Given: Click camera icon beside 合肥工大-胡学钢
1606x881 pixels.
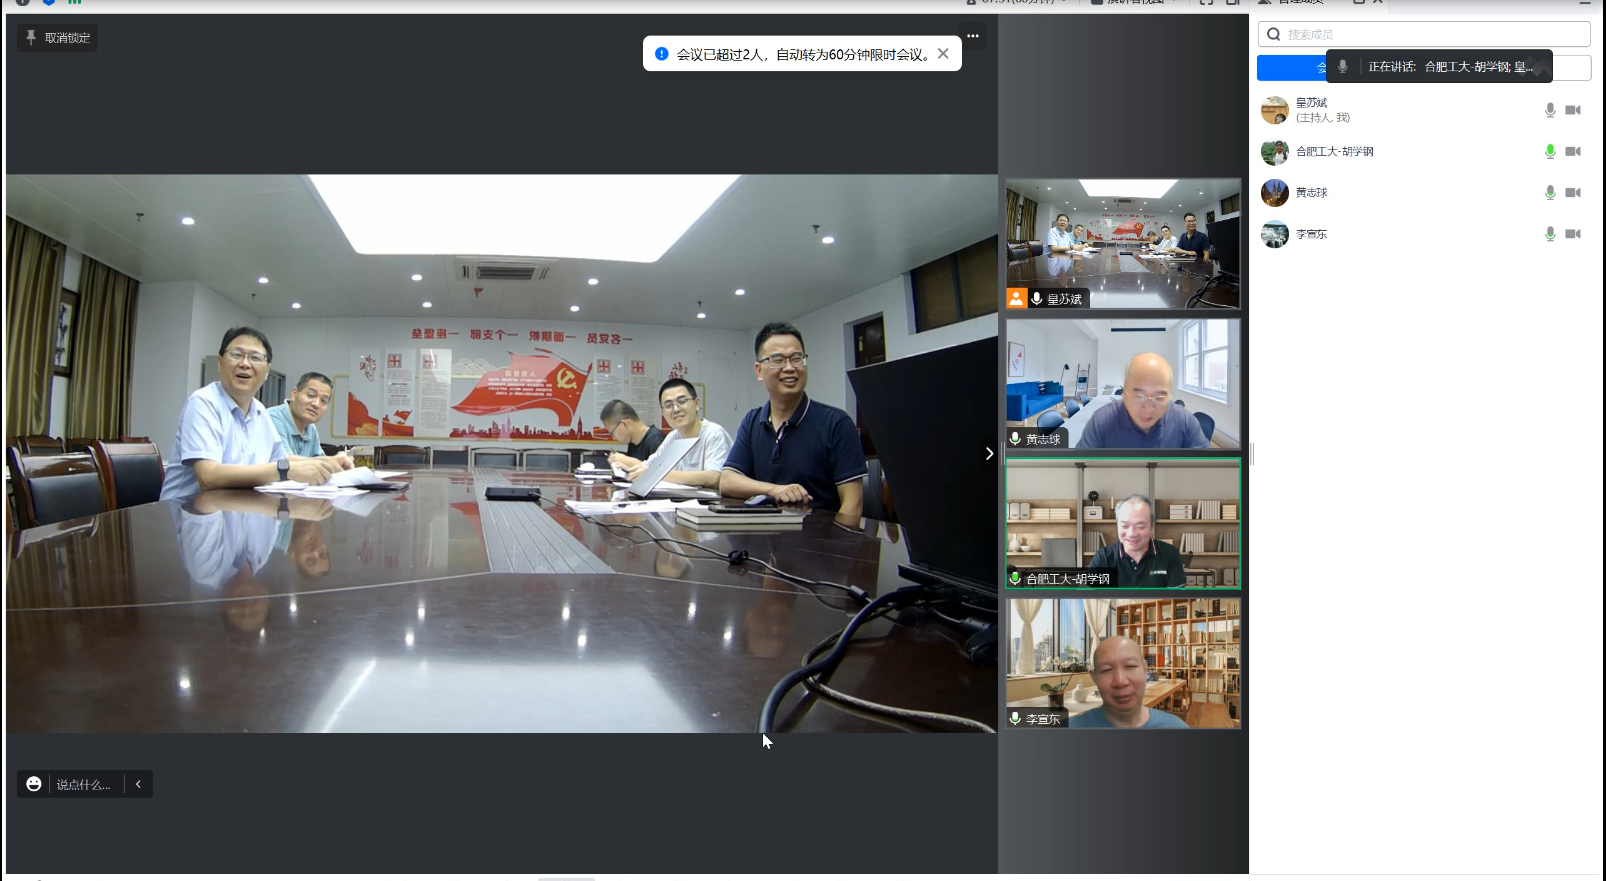Looking at the screenshot, I should [1573, 151].
